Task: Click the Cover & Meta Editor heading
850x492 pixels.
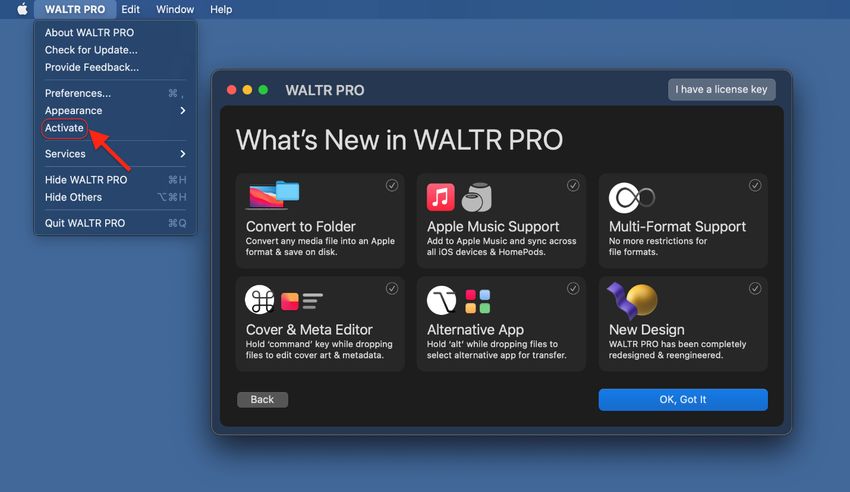Action: point(309,329)
